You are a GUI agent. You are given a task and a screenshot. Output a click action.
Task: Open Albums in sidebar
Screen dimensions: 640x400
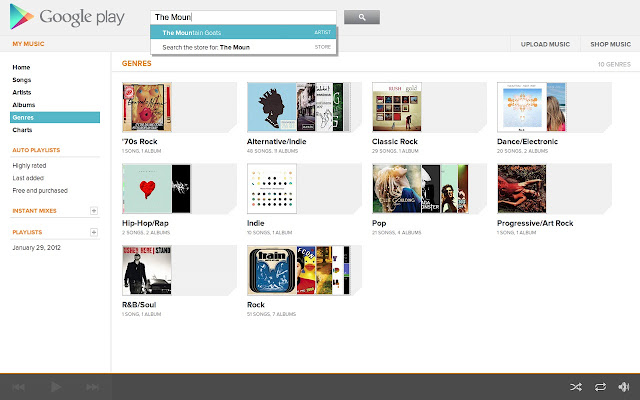tap(24, 105)
